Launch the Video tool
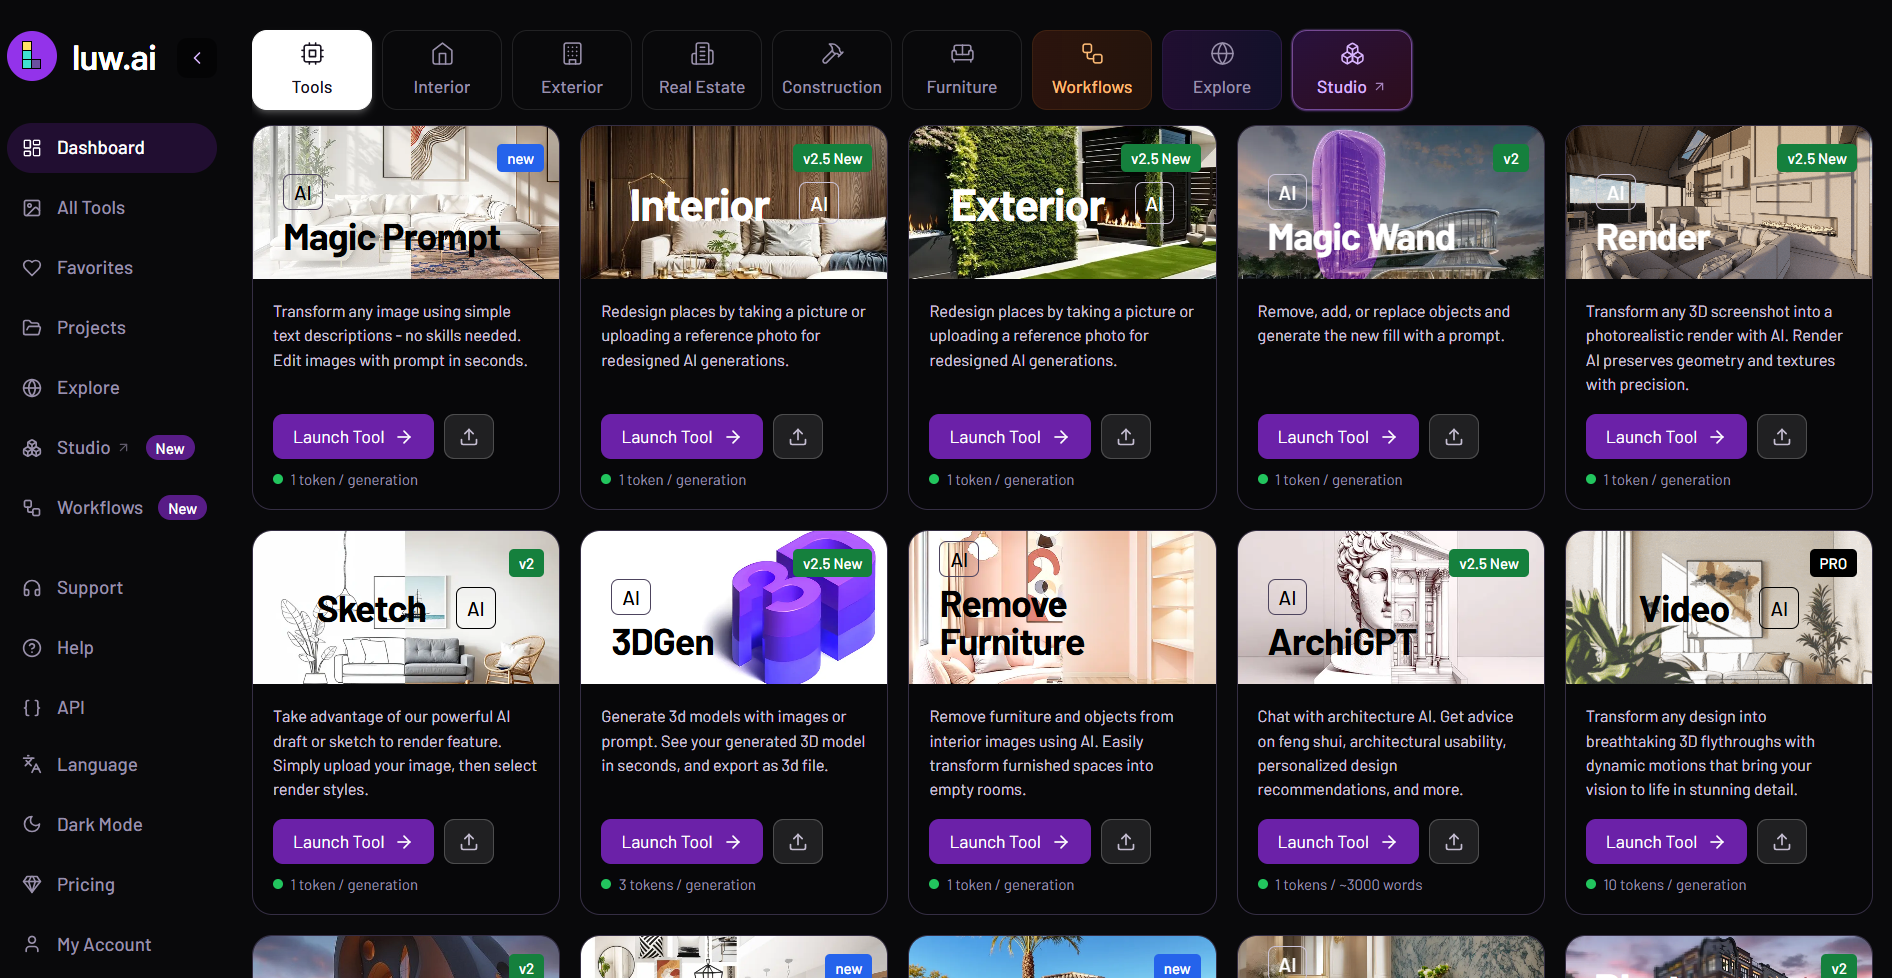 [1666, 842]
